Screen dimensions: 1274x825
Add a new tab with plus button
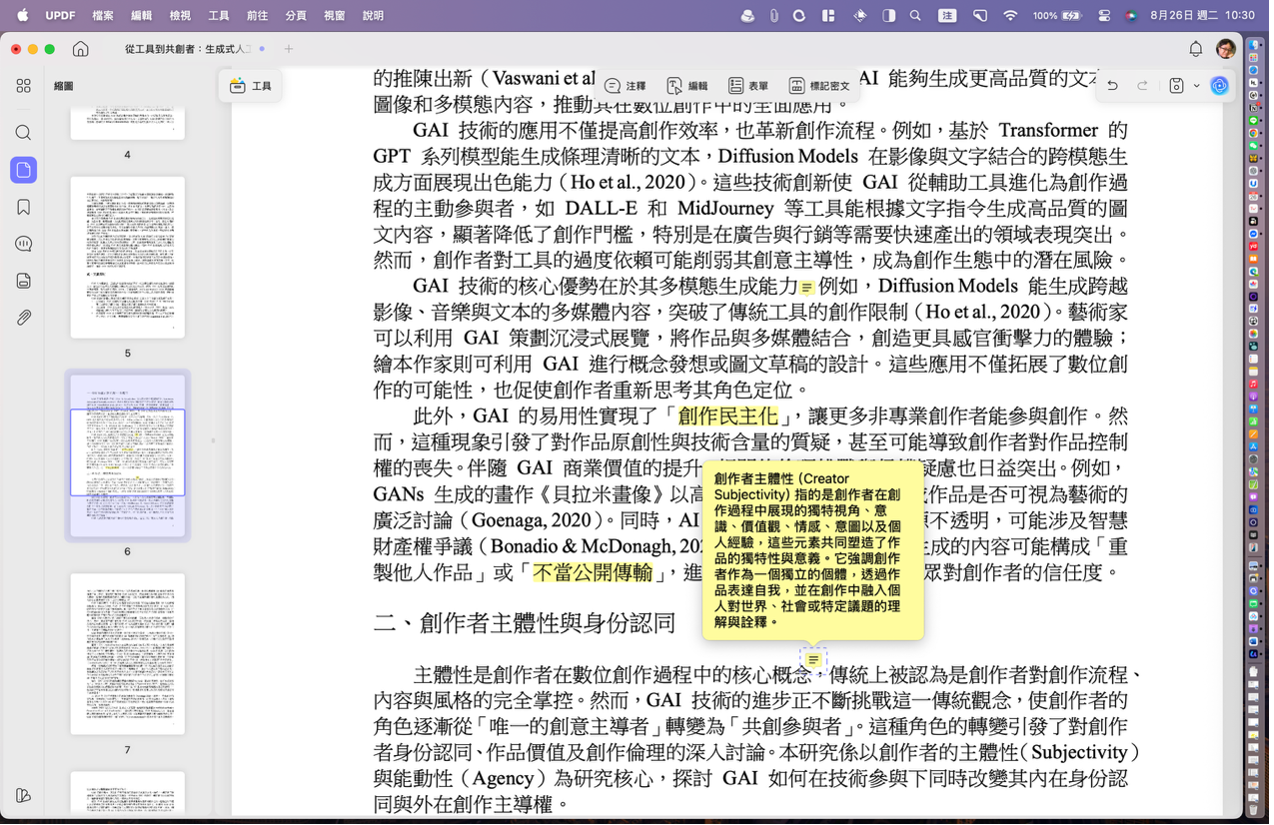[x=289, y=49]
